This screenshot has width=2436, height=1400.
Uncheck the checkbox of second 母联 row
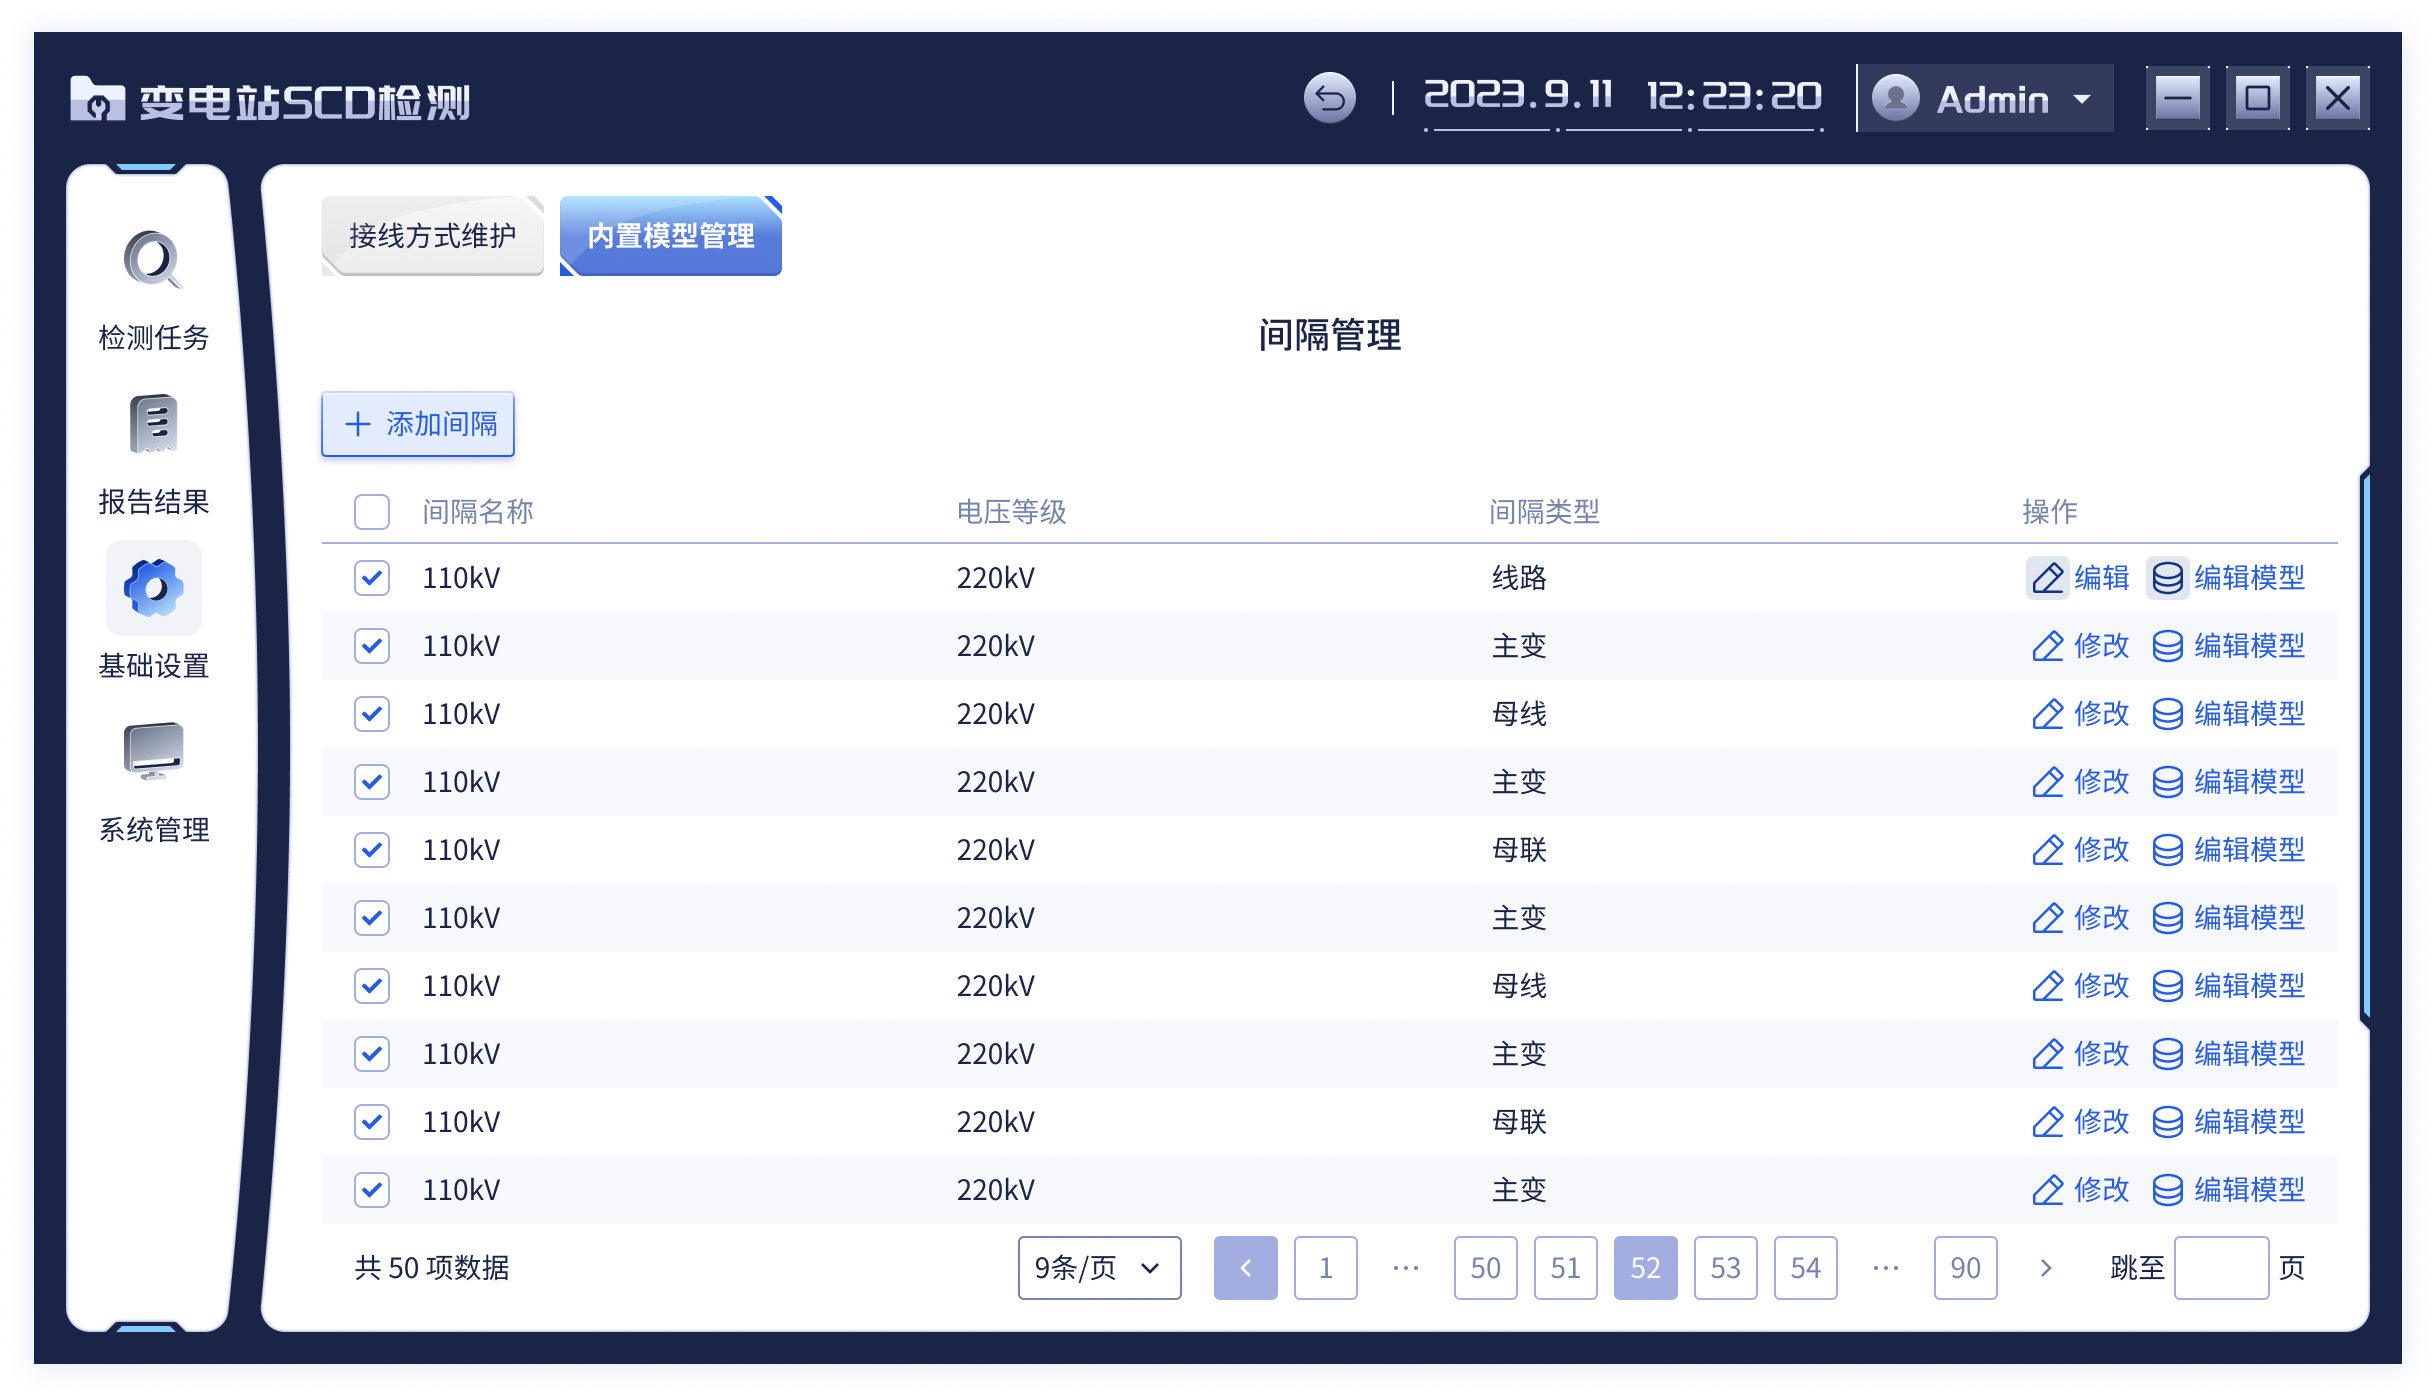click(x=371, y=1122)
